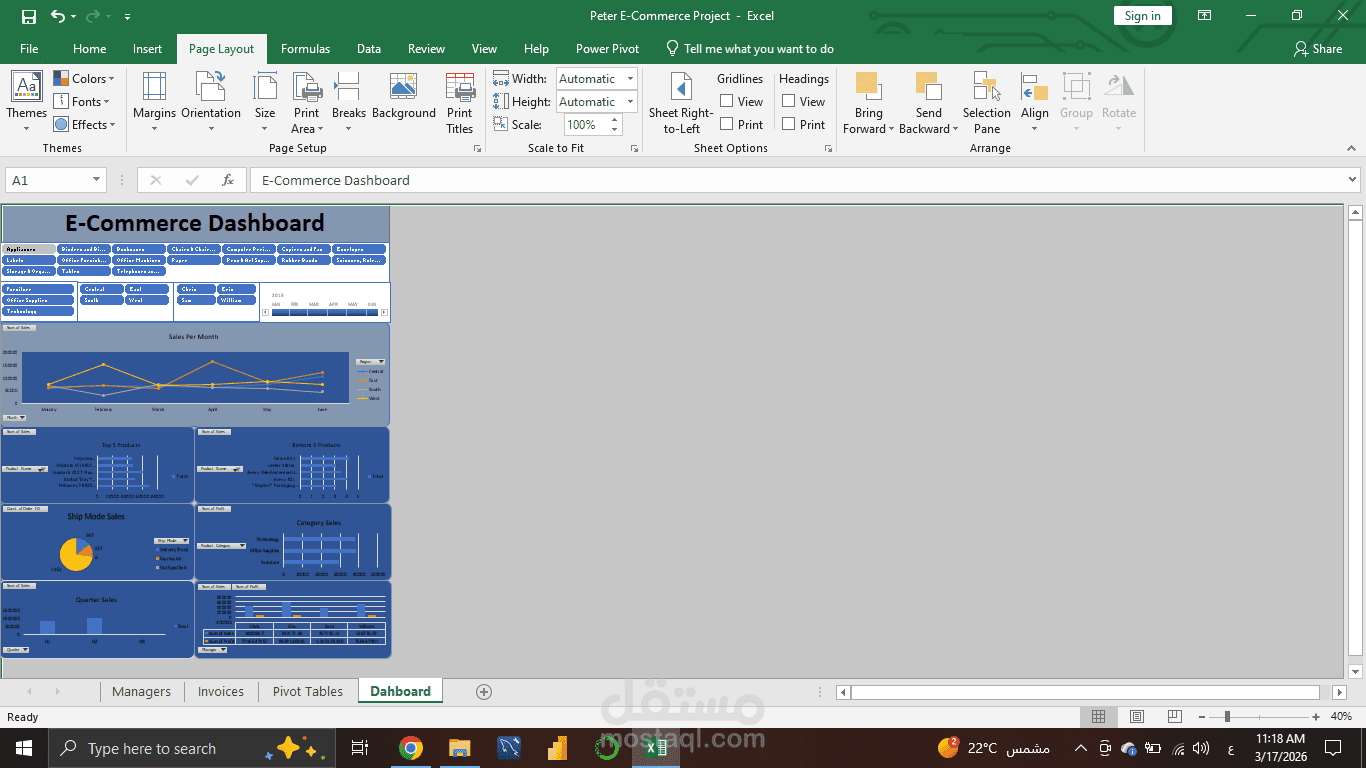Open the Margins options
The image size is (1366, 768).
(154, 102)
